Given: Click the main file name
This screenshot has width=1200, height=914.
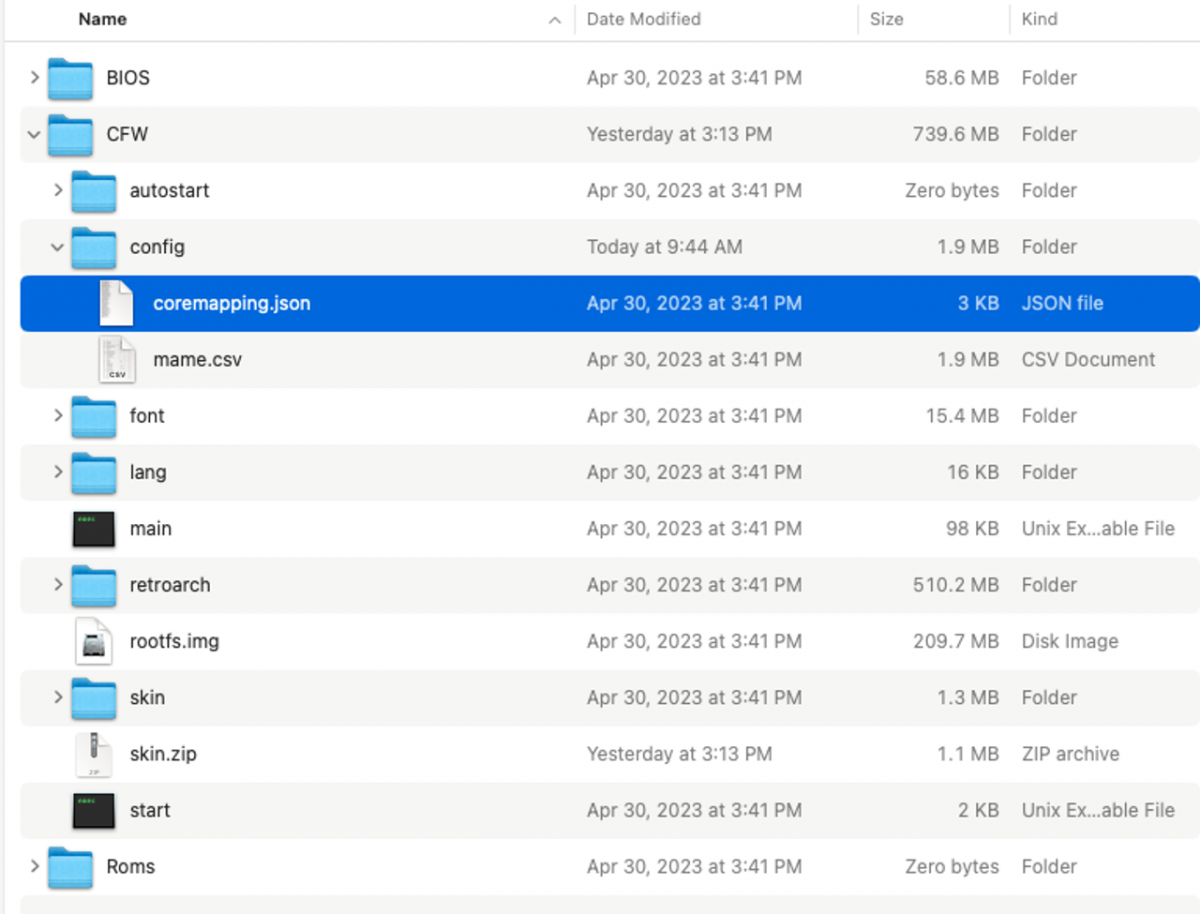Looking at the screenshot, I should tap(151, 528).
